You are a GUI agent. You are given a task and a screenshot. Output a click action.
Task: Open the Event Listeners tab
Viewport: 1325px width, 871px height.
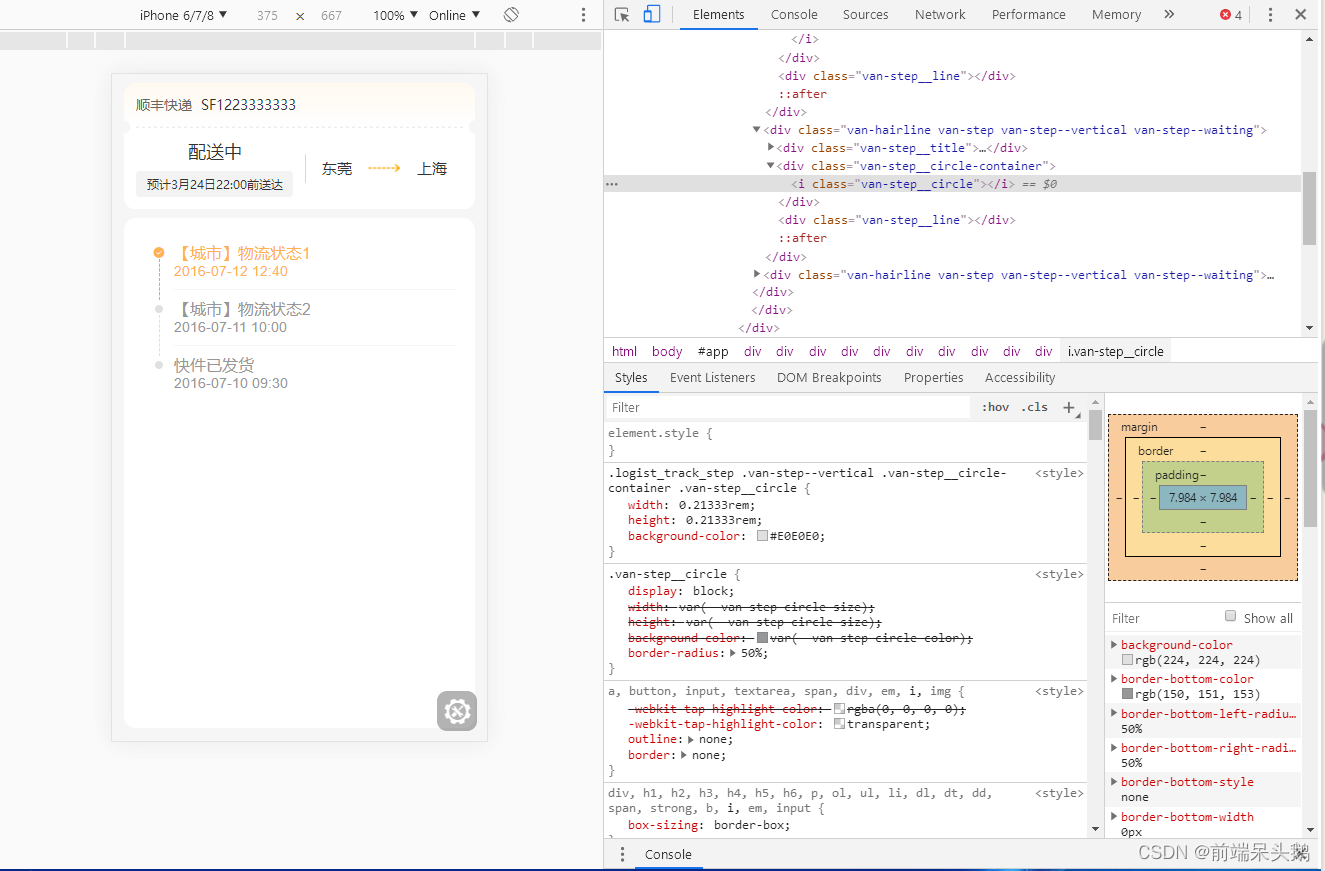coord(713,377)
